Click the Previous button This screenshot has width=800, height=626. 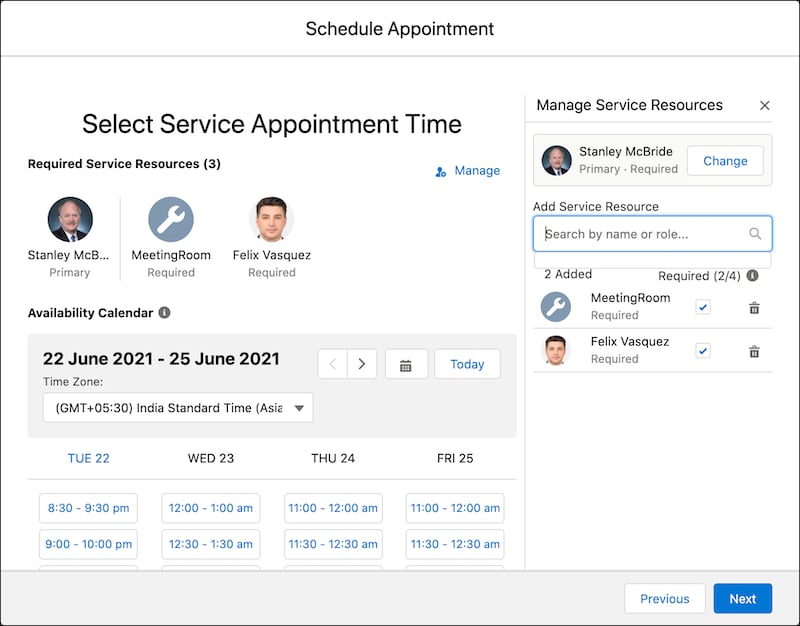pos(665,598)
